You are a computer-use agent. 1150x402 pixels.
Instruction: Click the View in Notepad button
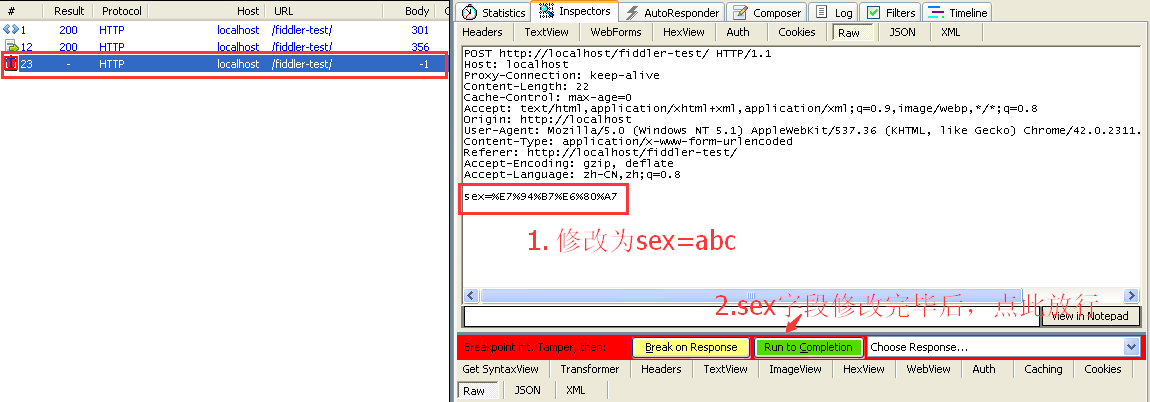point(1091,316)
